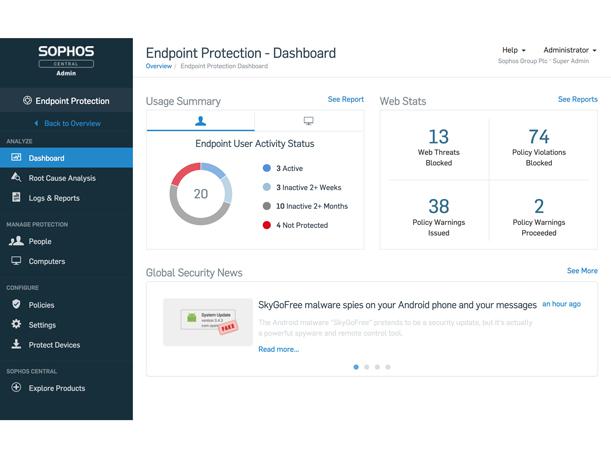Open the Dashboard menu item
611x458 pixels.
[66, 158]
